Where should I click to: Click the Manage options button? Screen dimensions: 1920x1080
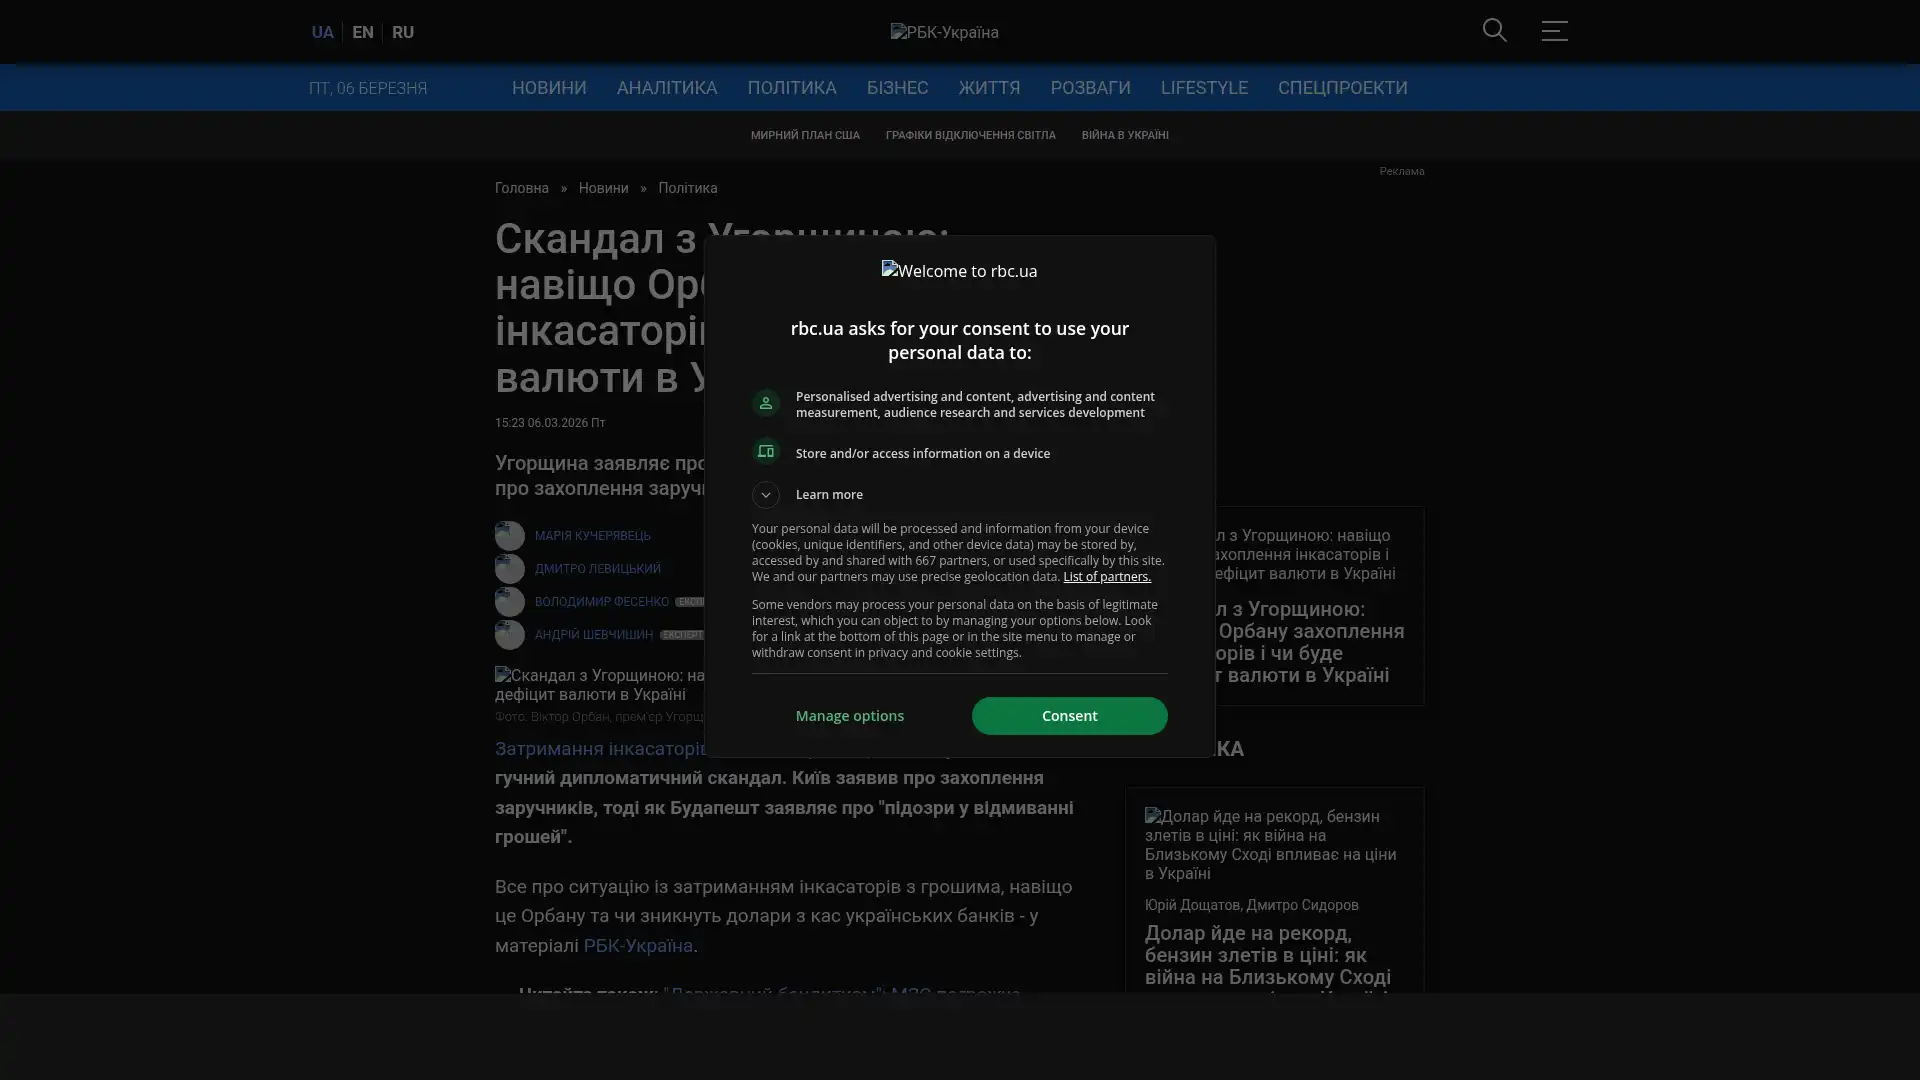(850, 716)
